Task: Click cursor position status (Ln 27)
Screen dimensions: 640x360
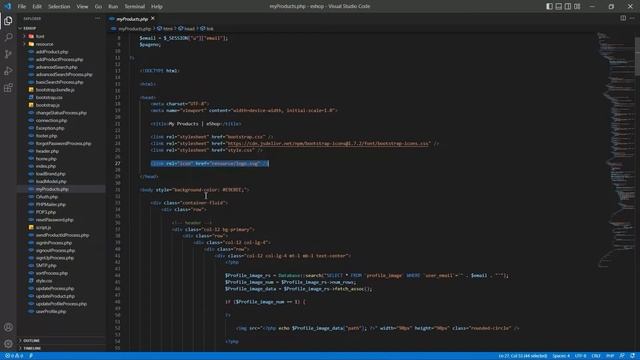Action: tap(522, 356)
